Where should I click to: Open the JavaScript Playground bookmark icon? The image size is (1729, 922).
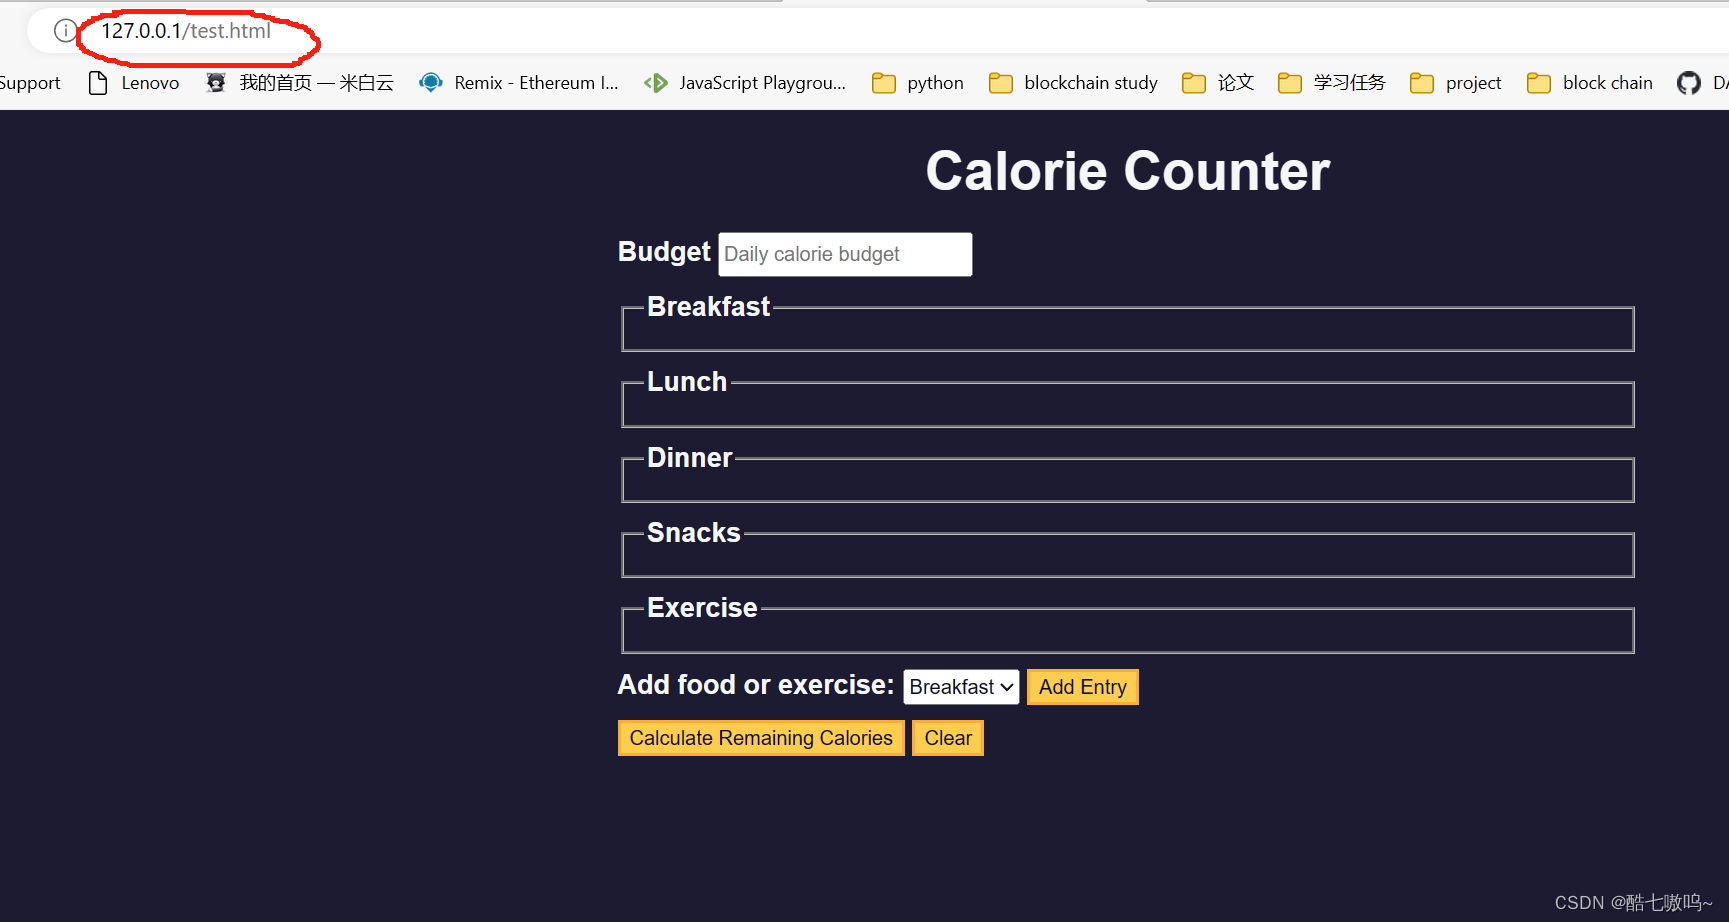coord(656,83)
